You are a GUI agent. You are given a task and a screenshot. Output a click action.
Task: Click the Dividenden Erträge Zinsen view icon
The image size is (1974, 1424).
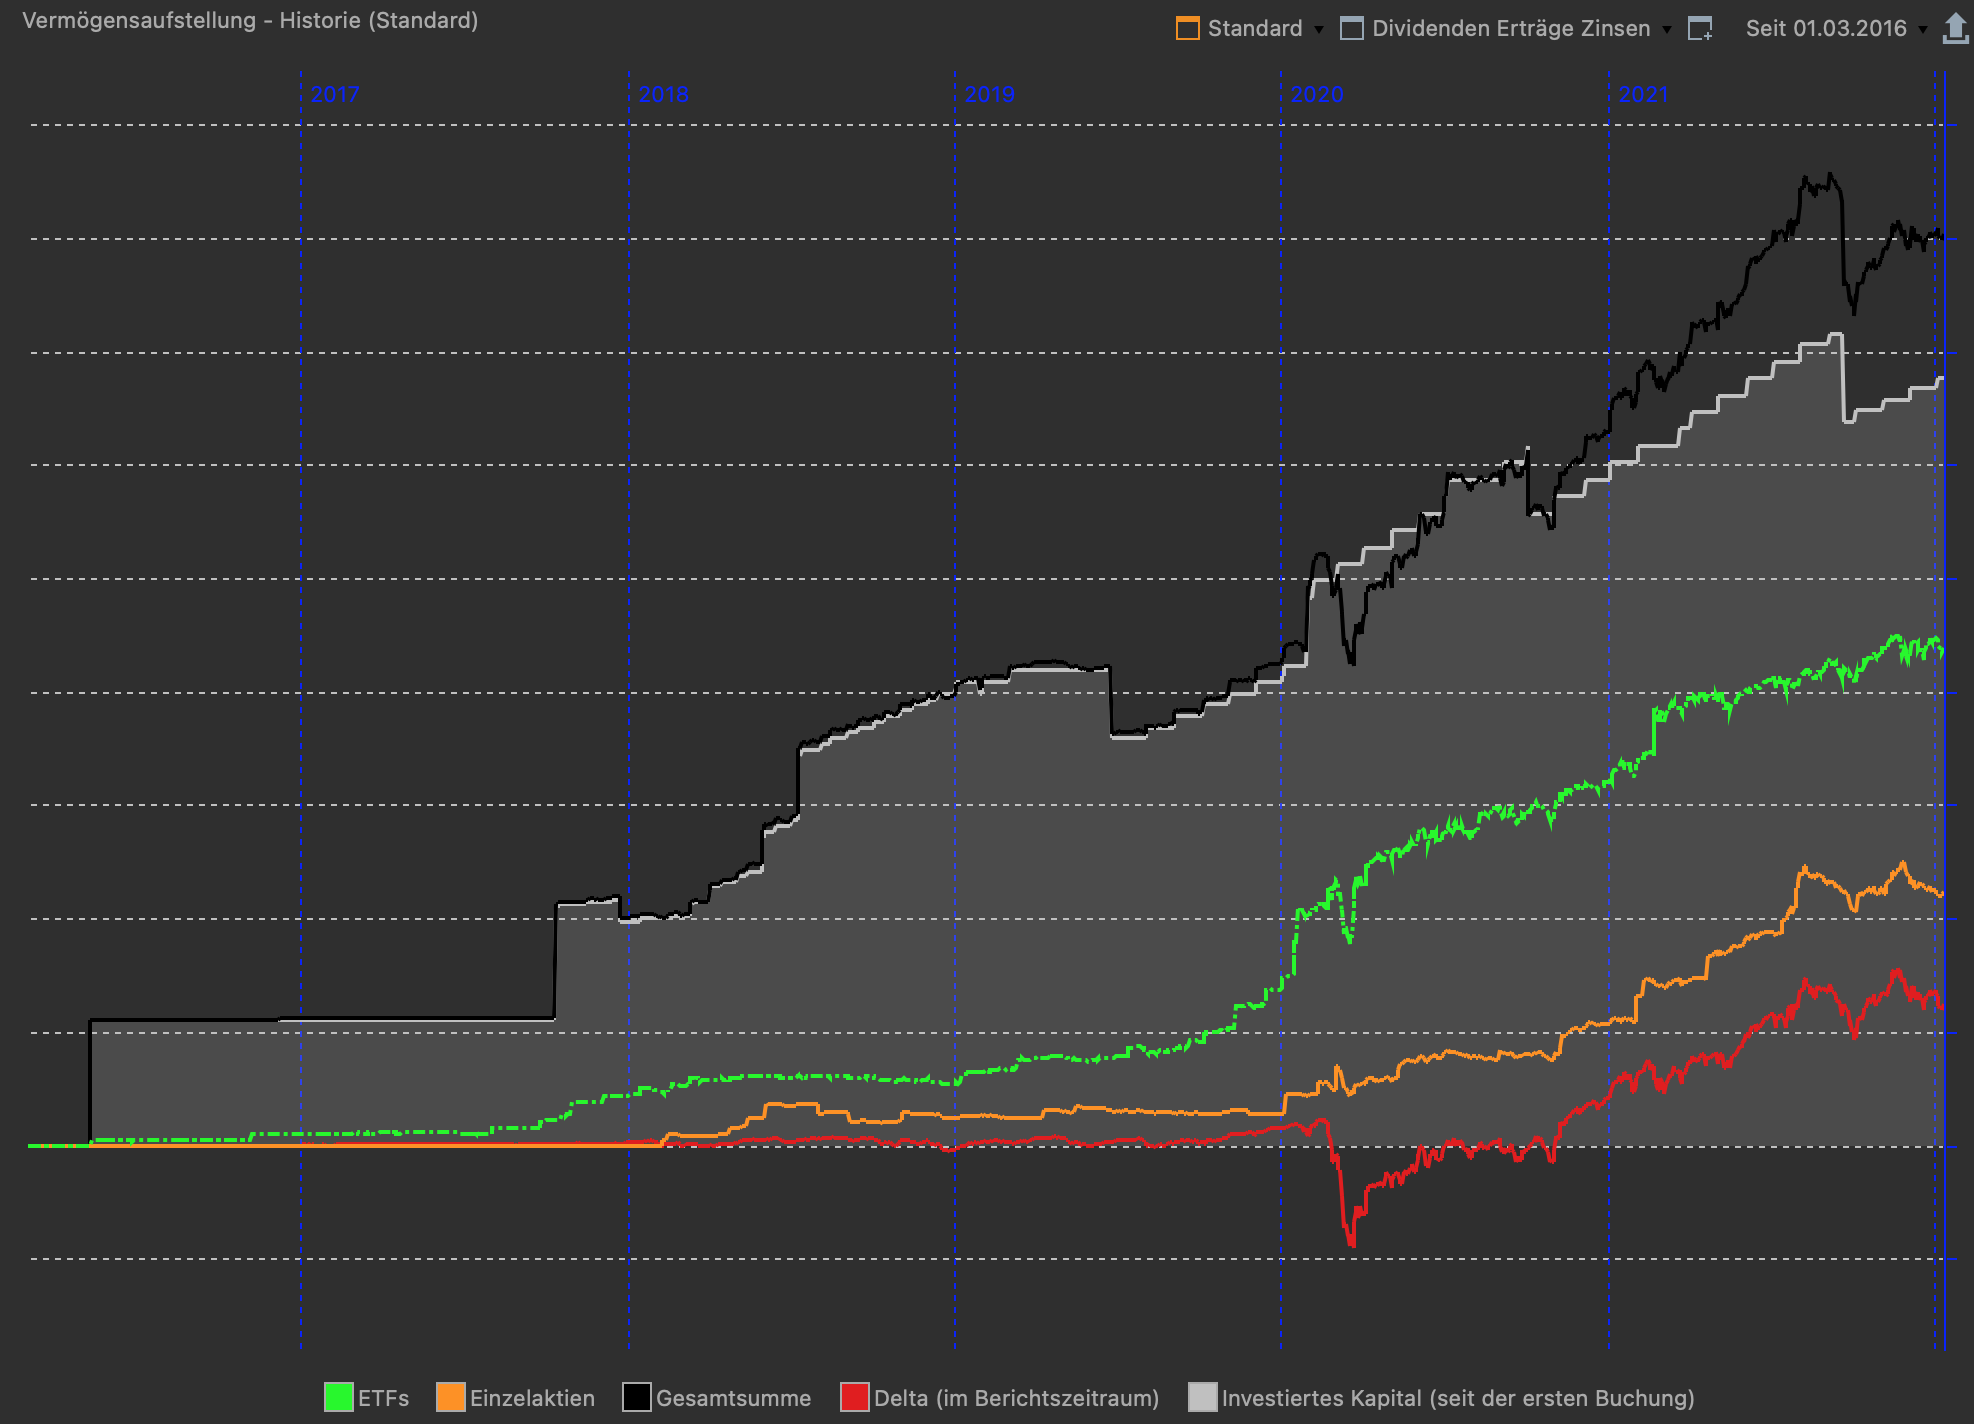(1351, 28)
